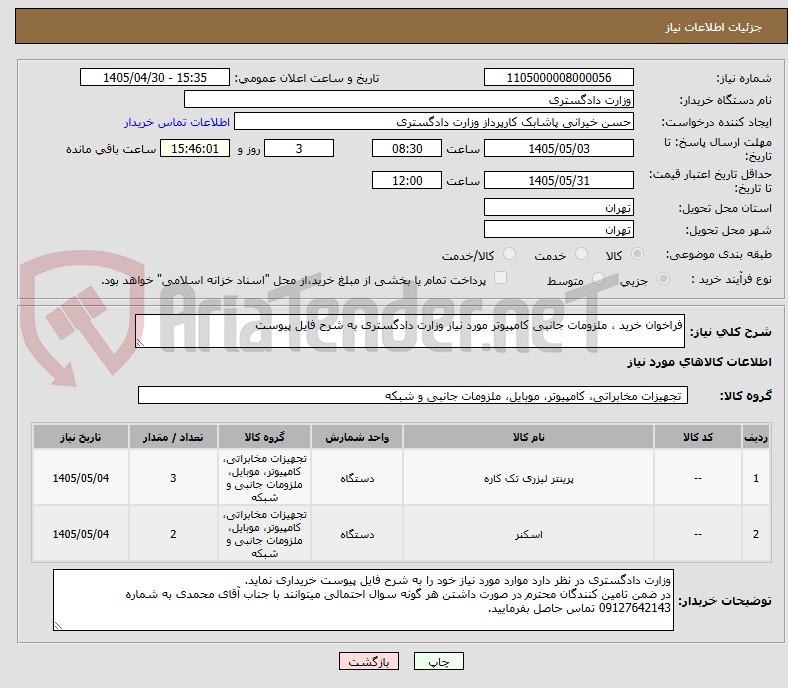The image size is (788, 688).
Task: Select the متوسط purchase type radio
Action: pyautogui.click(x=598, y=278)
